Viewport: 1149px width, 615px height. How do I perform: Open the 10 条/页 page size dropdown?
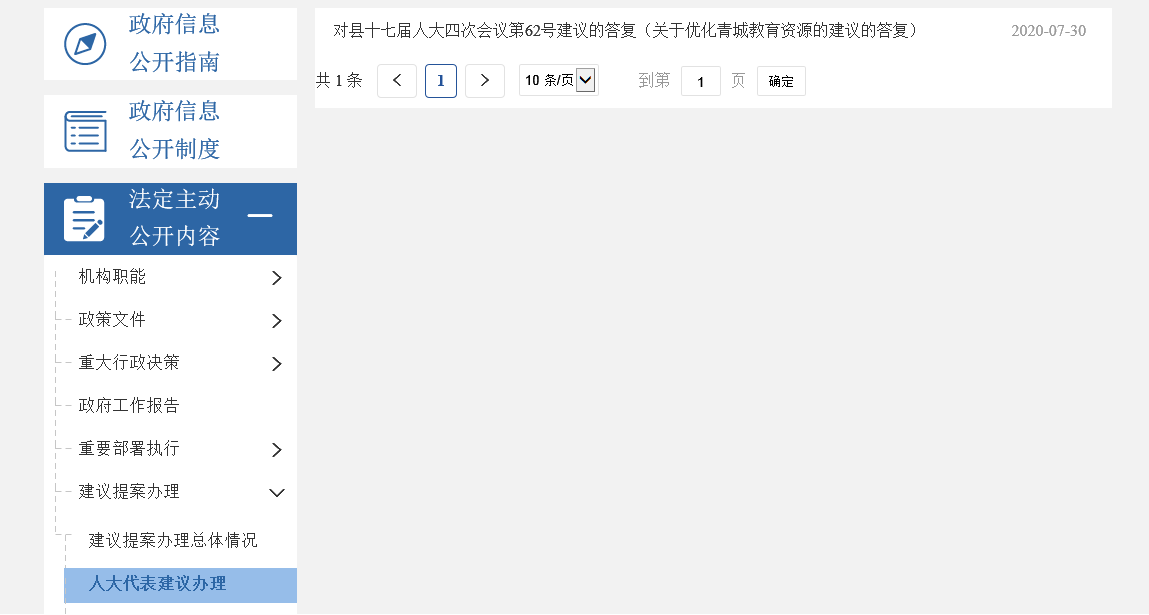(x=558, y=81)
